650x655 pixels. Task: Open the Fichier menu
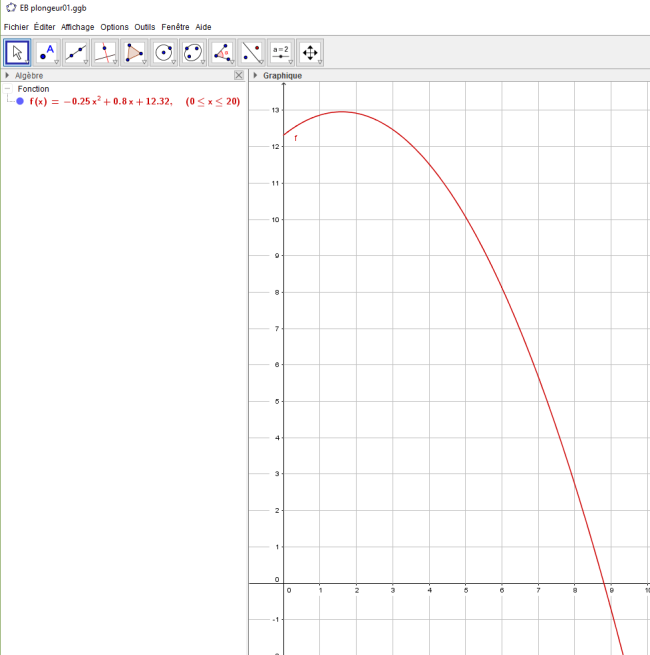[16, 27]
